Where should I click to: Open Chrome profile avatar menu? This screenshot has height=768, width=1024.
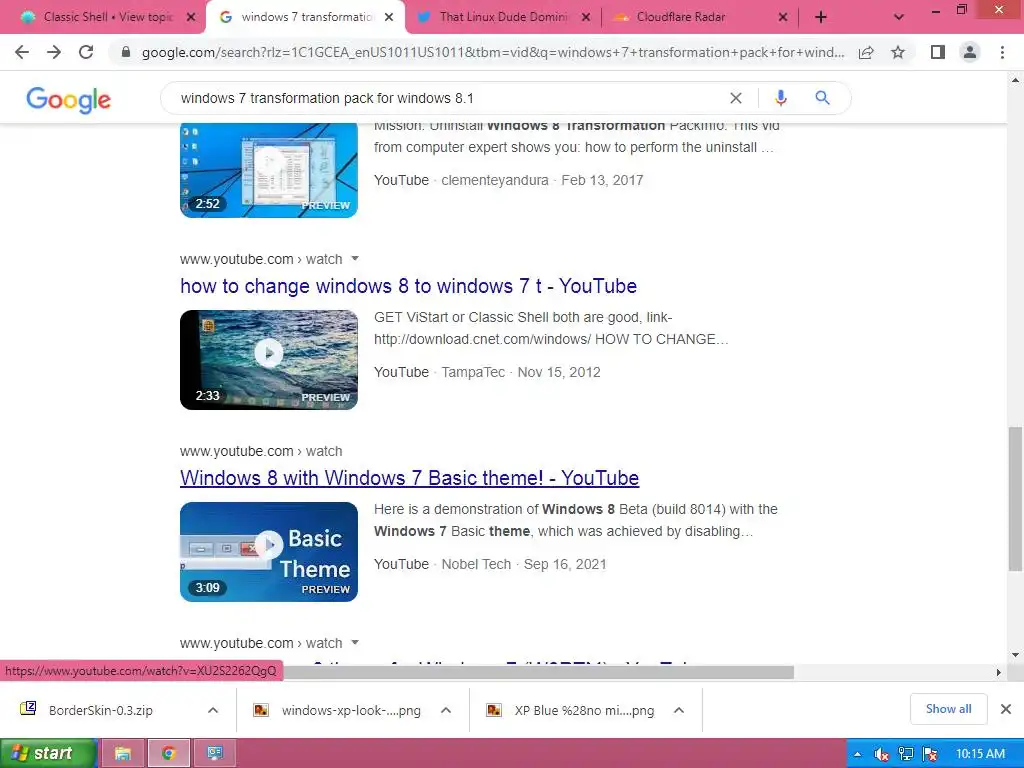coord(970,52)
